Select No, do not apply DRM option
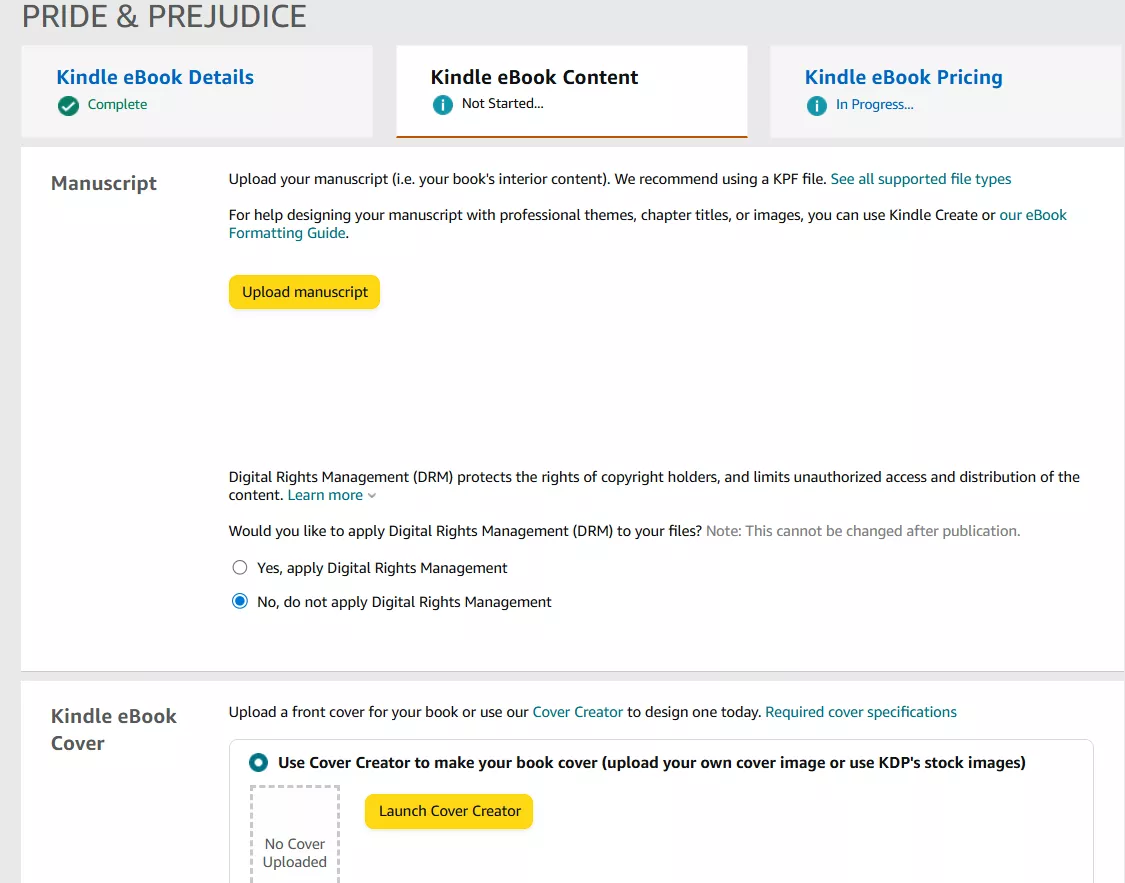The image size is (1125, 883). (x=240, y=602)
